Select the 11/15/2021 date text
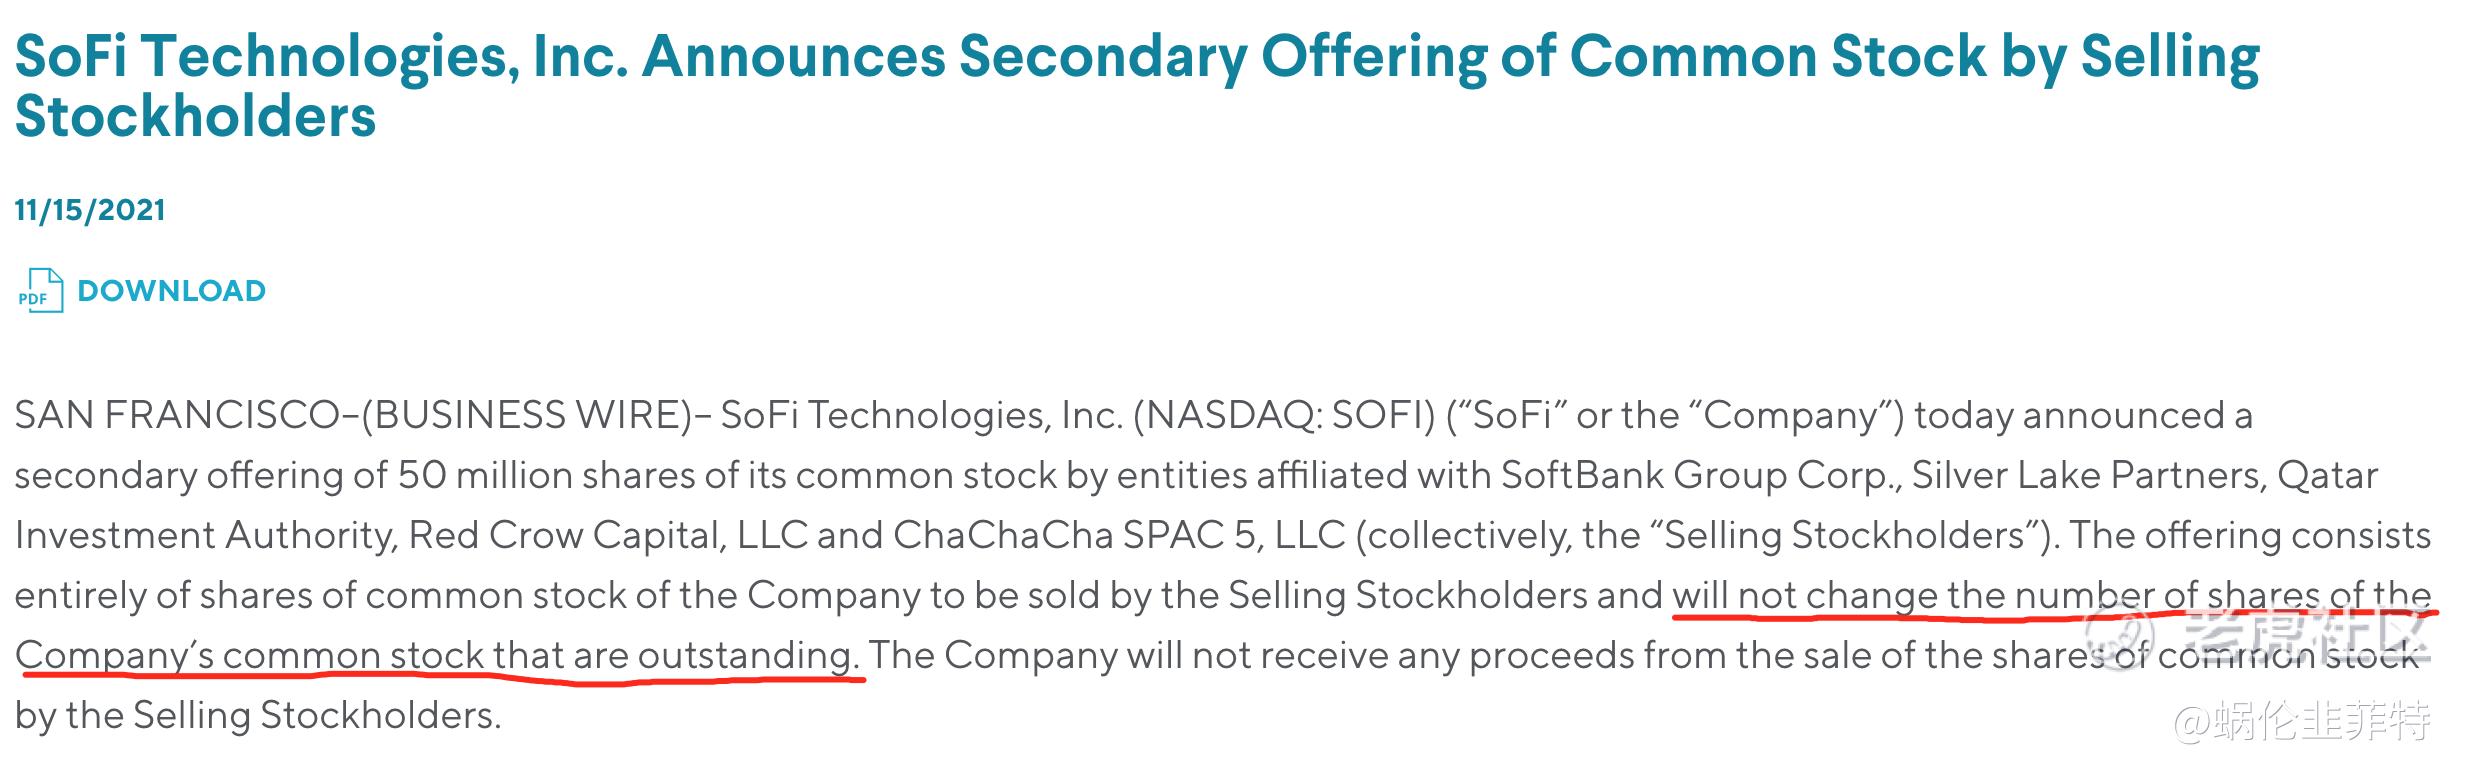The width and height of the screenshot is (2480, 778). (90, 210)
